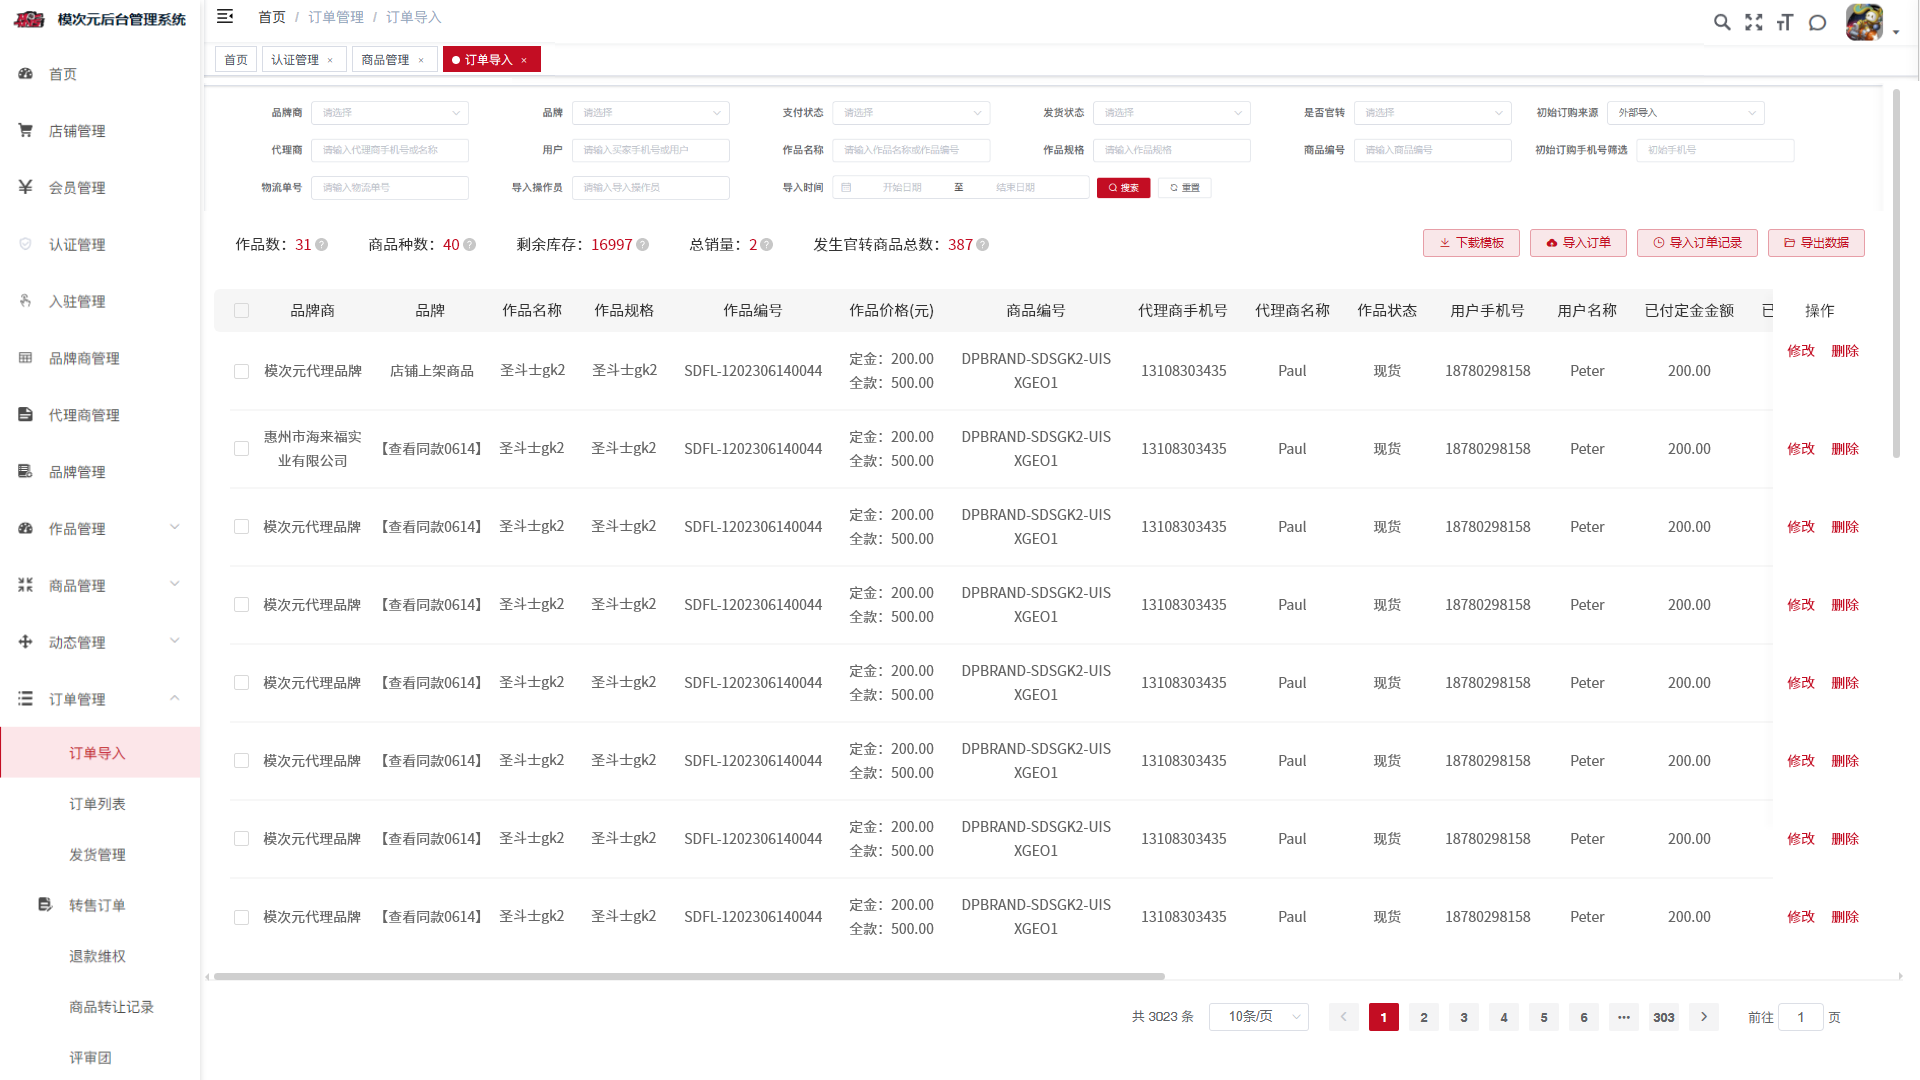Close the 认证管理 tab
The width and height of the screenshot is (1920, 1080).
click(330, 60)
